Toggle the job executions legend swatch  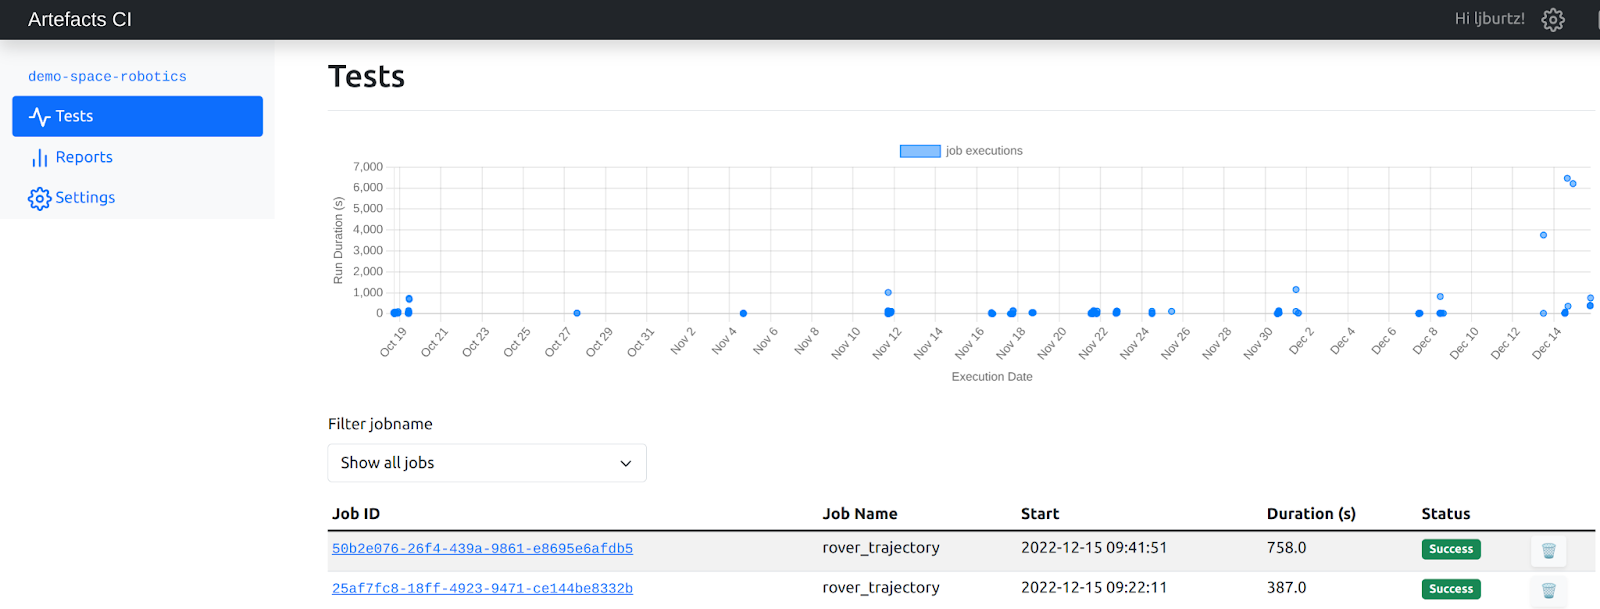(920, 151)
